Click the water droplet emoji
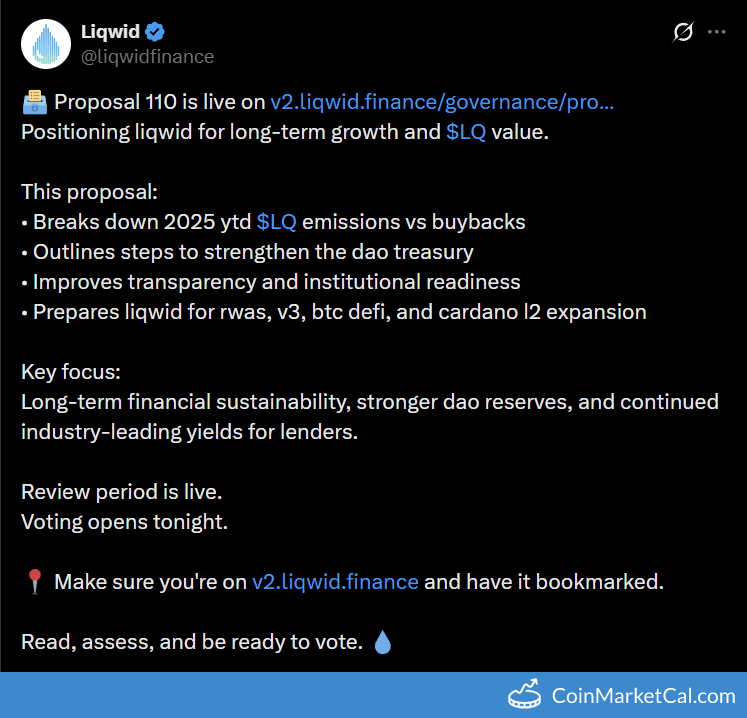The width and height of the screenshot is (747, 718). coord(383,642)
